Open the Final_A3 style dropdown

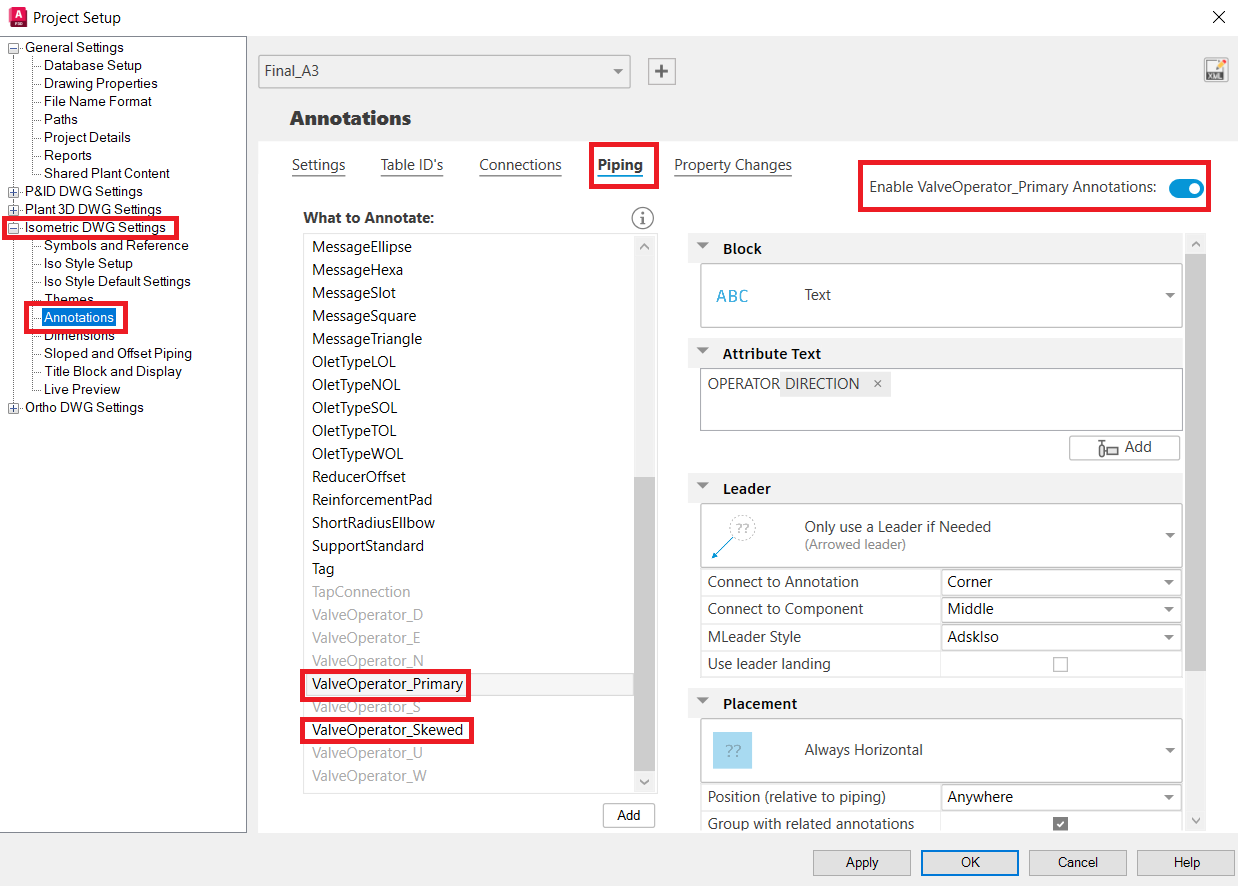click(x=444, y=71)
